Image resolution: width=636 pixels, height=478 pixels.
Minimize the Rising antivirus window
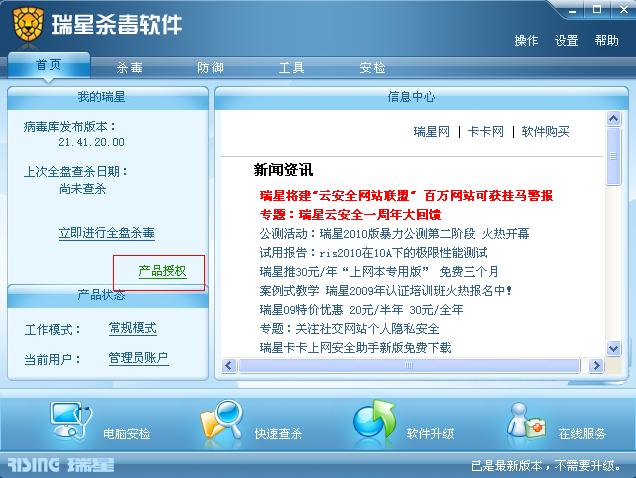pos(572,10)
